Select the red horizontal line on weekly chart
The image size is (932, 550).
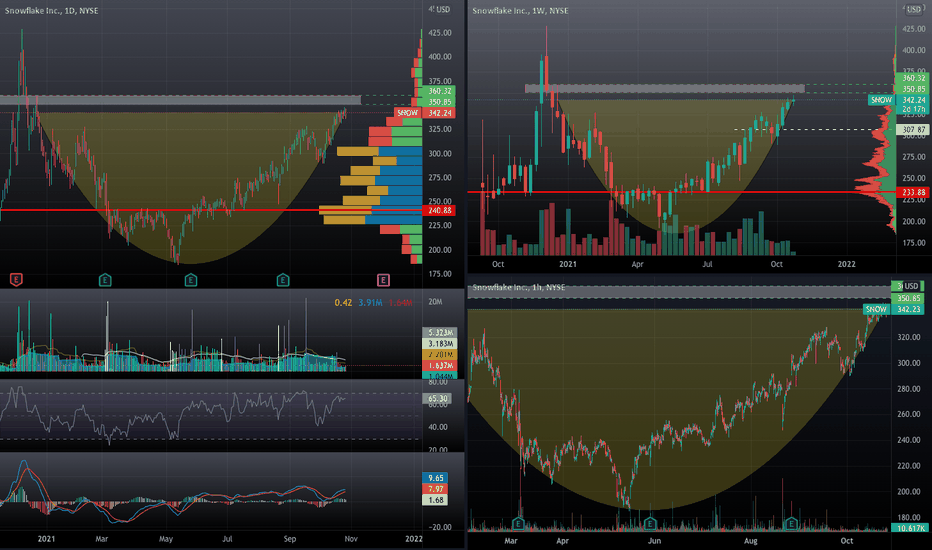[x=681, y=192]
